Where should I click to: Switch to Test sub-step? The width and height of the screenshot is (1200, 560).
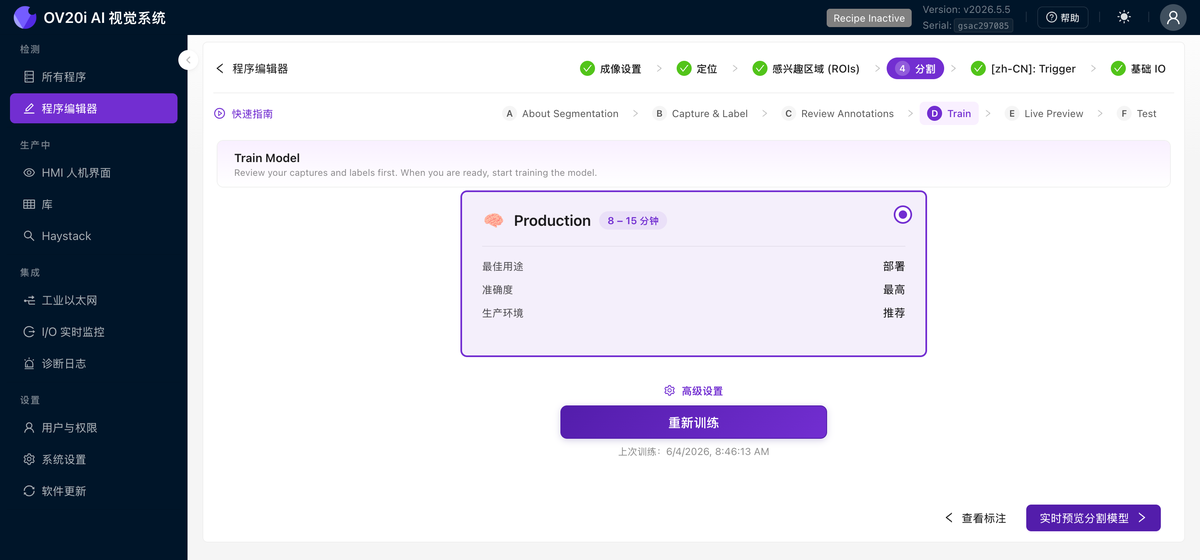(x=1138, y=114)
